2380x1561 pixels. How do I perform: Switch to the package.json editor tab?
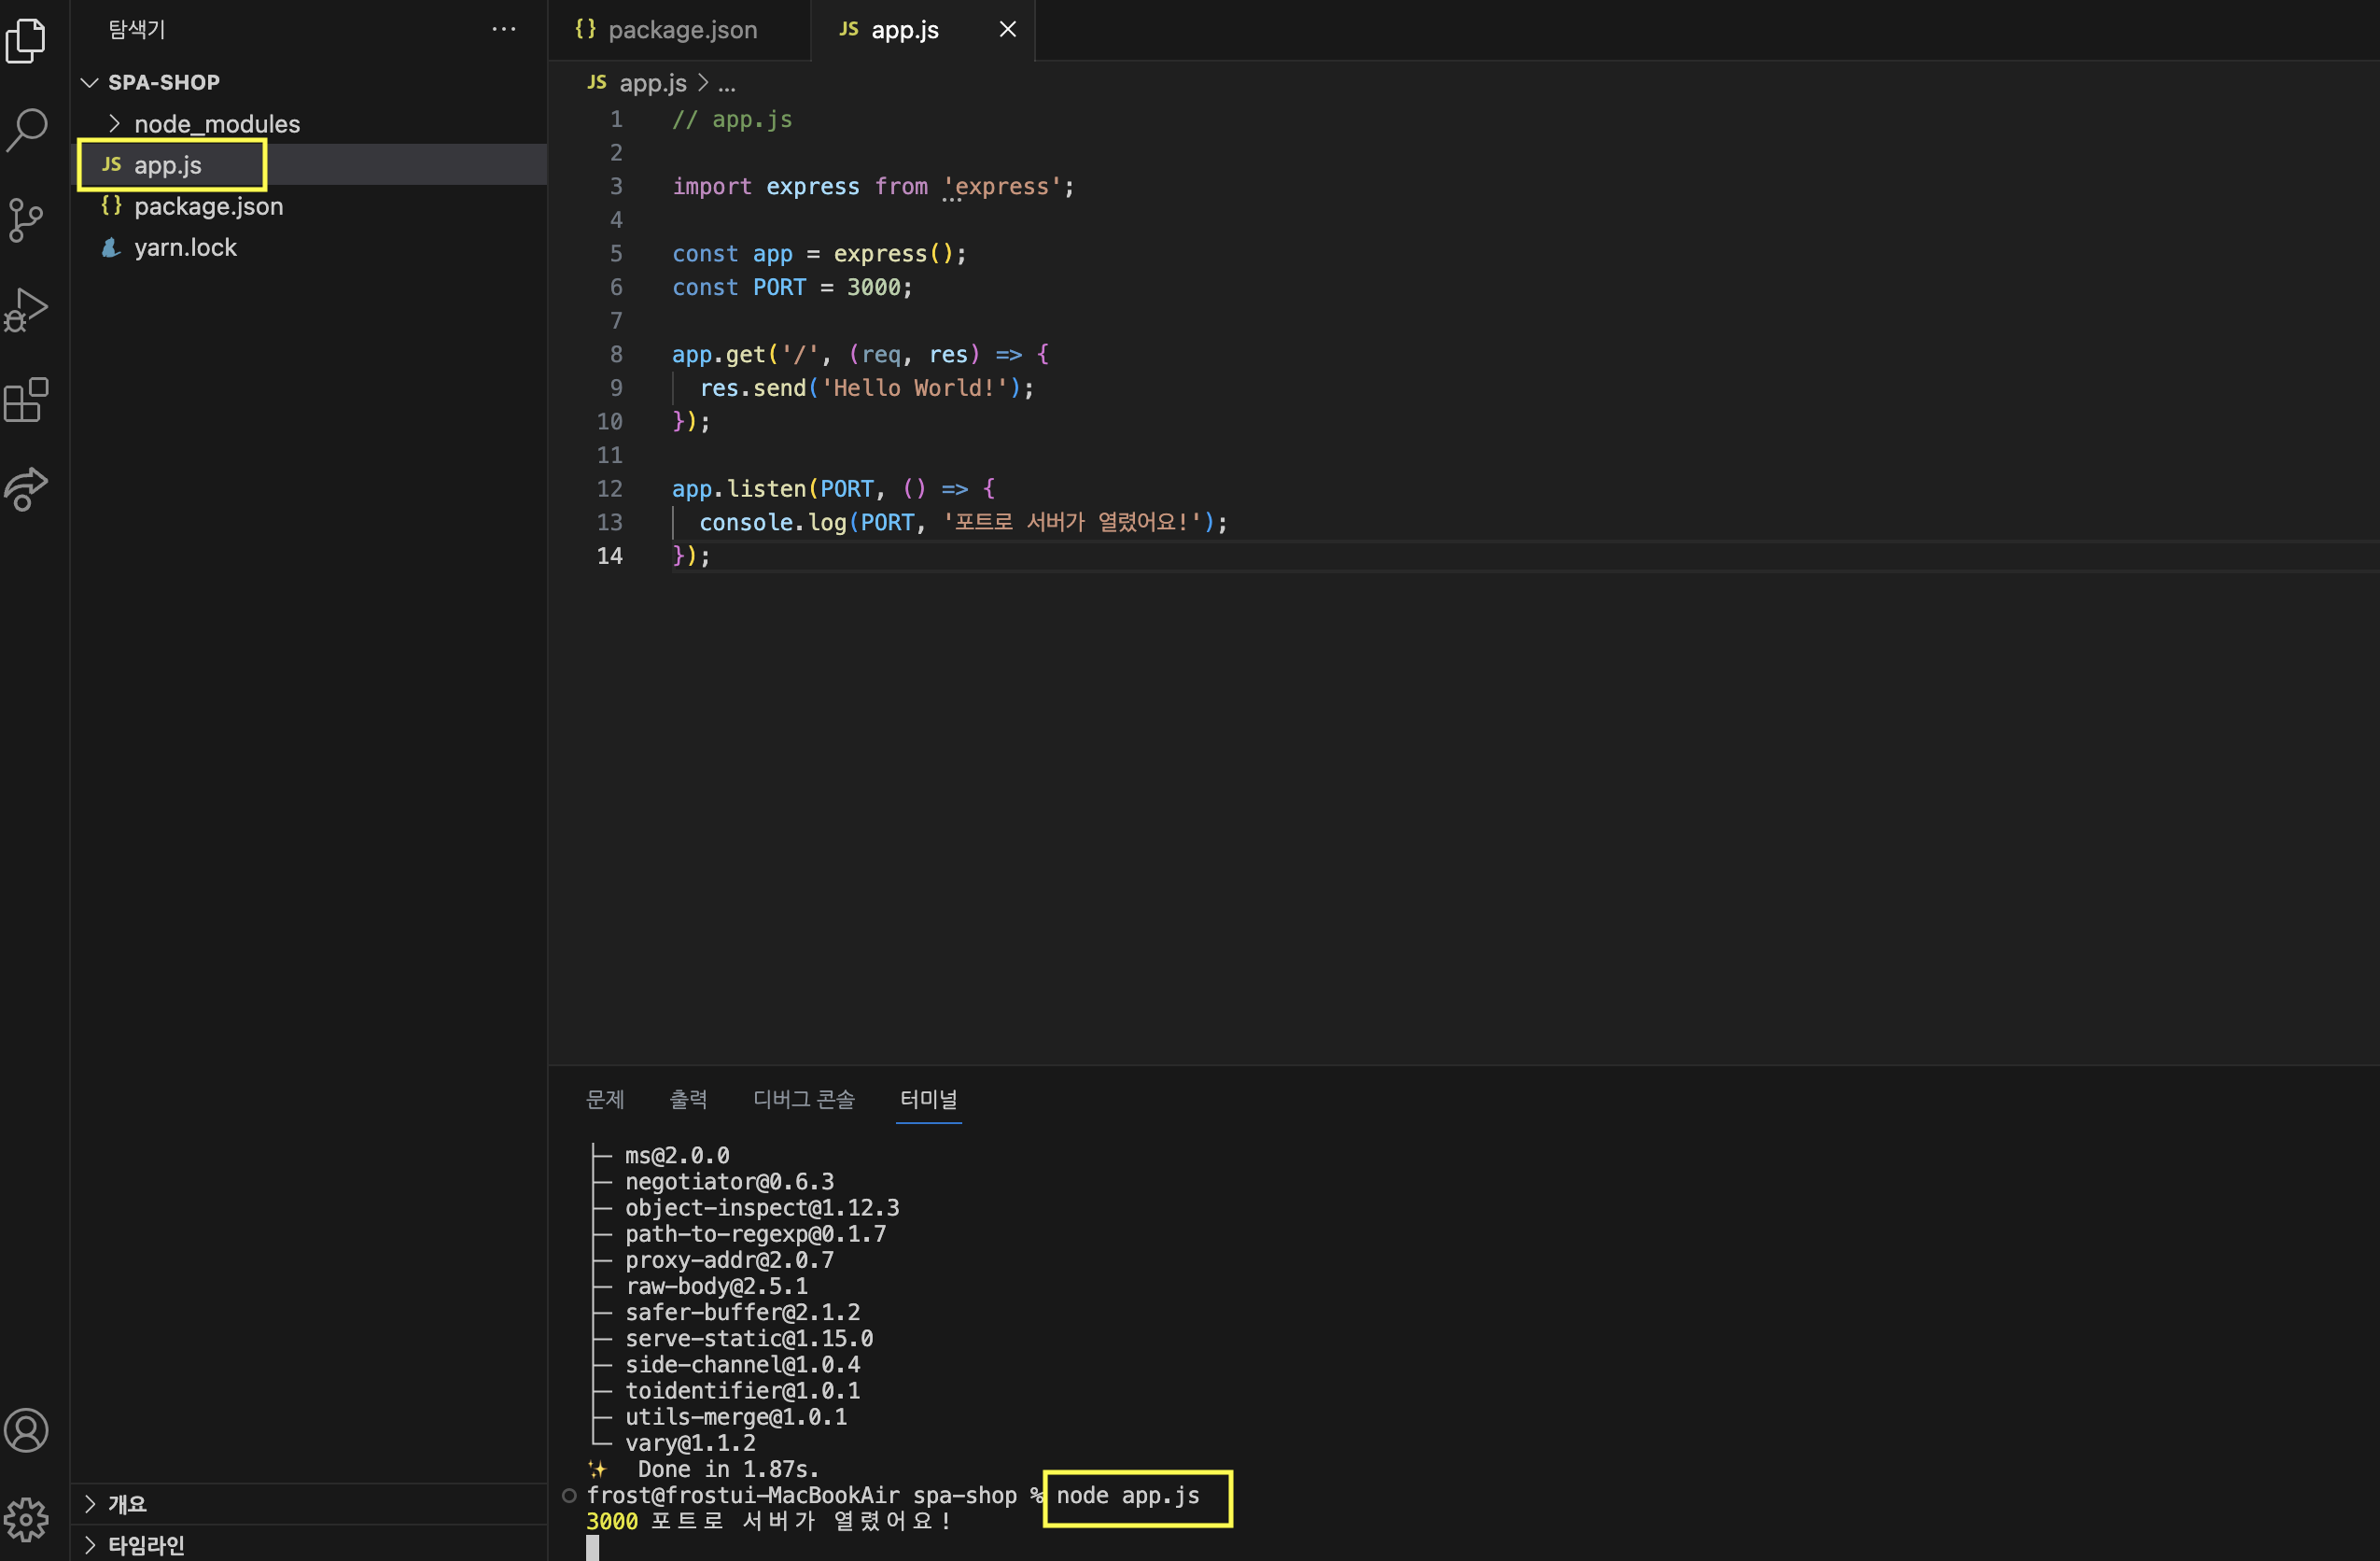click(x=681, y=30)
